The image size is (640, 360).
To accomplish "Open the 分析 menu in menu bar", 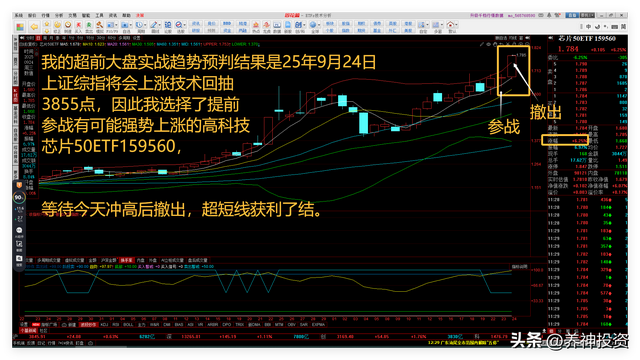I will [x=59, y=15].
